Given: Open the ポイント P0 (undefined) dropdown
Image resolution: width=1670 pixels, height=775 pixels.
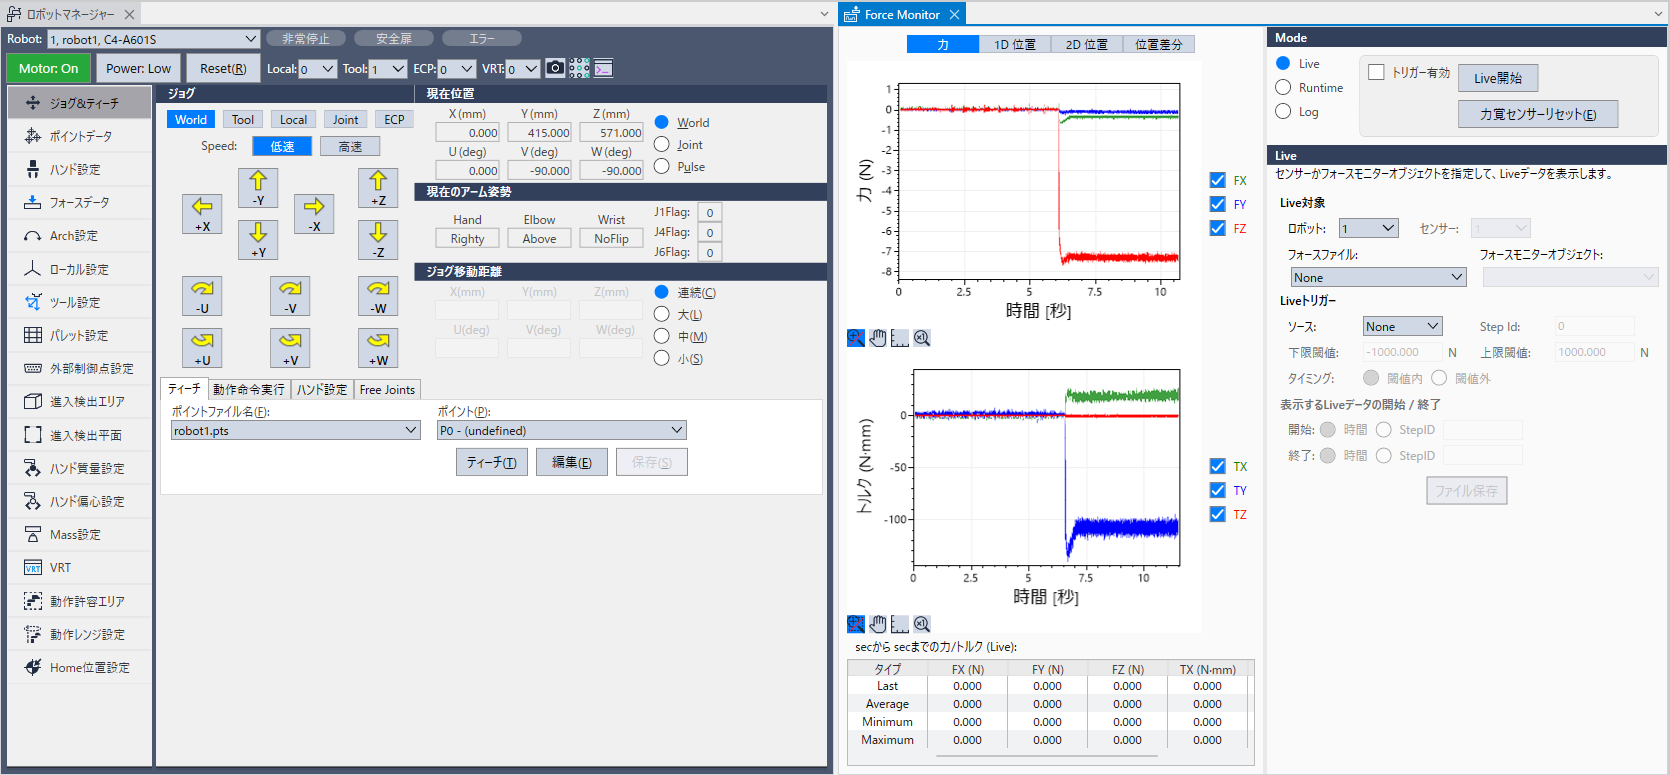Looking at the screenshot, I should pos(562,430).
